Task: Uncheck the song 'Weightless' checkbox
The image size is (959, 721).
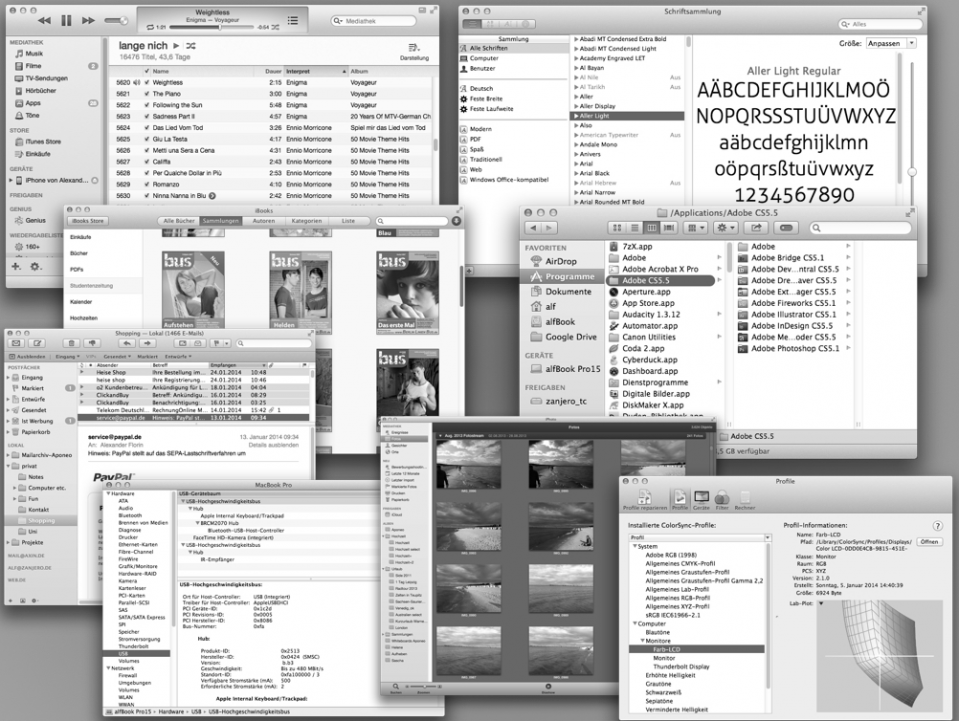Action: tap(147, 83)
